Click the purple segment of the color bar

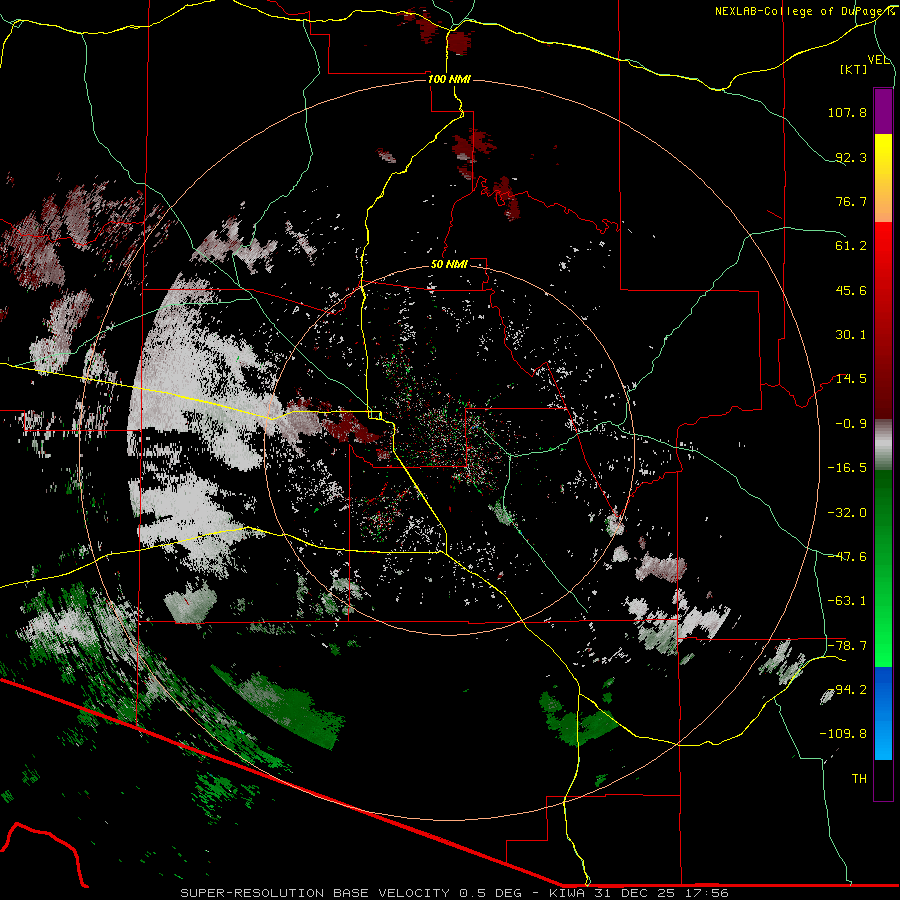coord(883,111)
